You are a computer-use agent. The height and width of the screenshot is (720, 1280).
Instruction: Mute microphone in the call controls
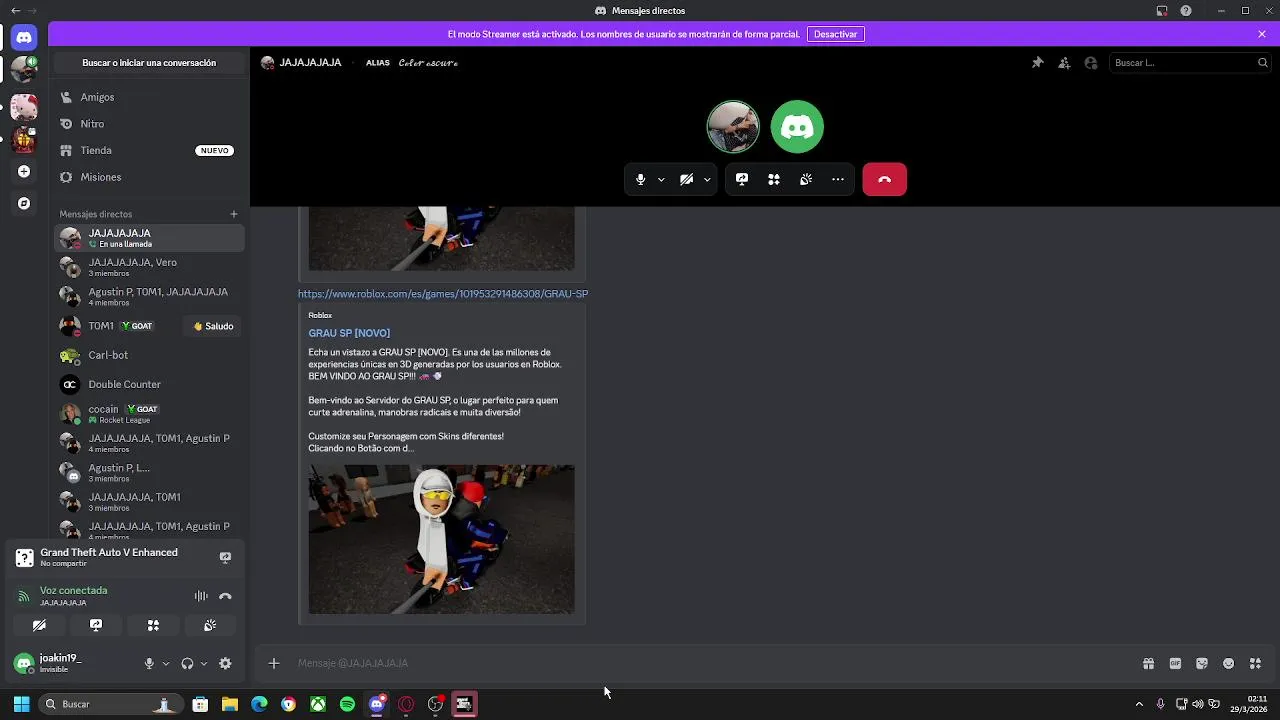click(x=641, y=179)
